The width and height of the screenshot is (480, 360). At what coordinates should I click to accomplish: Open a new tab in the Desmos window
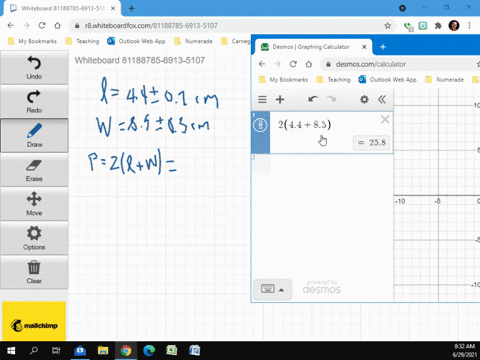pyautogui.click(x=383, y=47)
